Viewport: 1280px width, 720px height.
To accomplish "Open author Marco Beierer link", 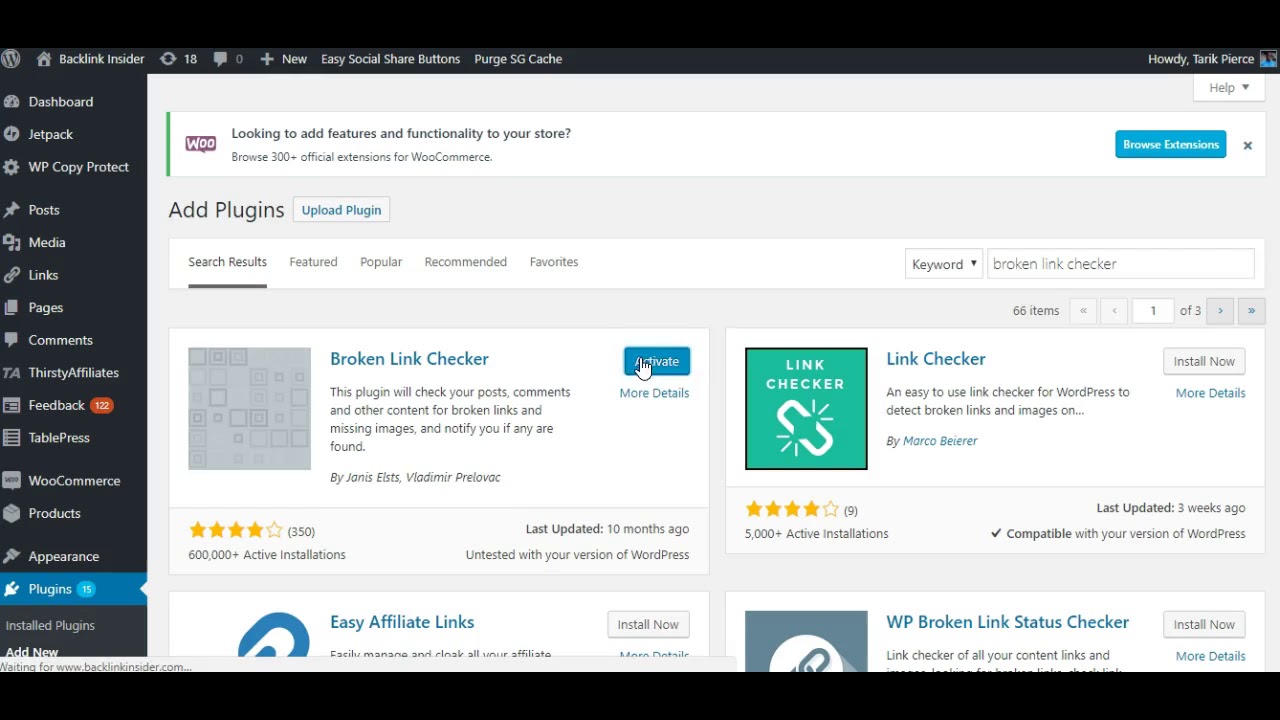I will (x=940, y=441).
